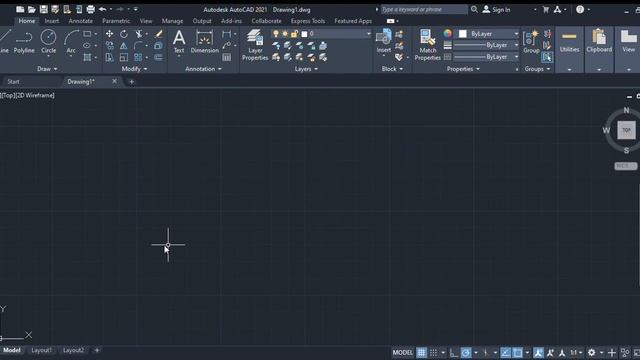Open the Insert ribbon tab
Screen dimensions: 640x360
tap(51, 21)
